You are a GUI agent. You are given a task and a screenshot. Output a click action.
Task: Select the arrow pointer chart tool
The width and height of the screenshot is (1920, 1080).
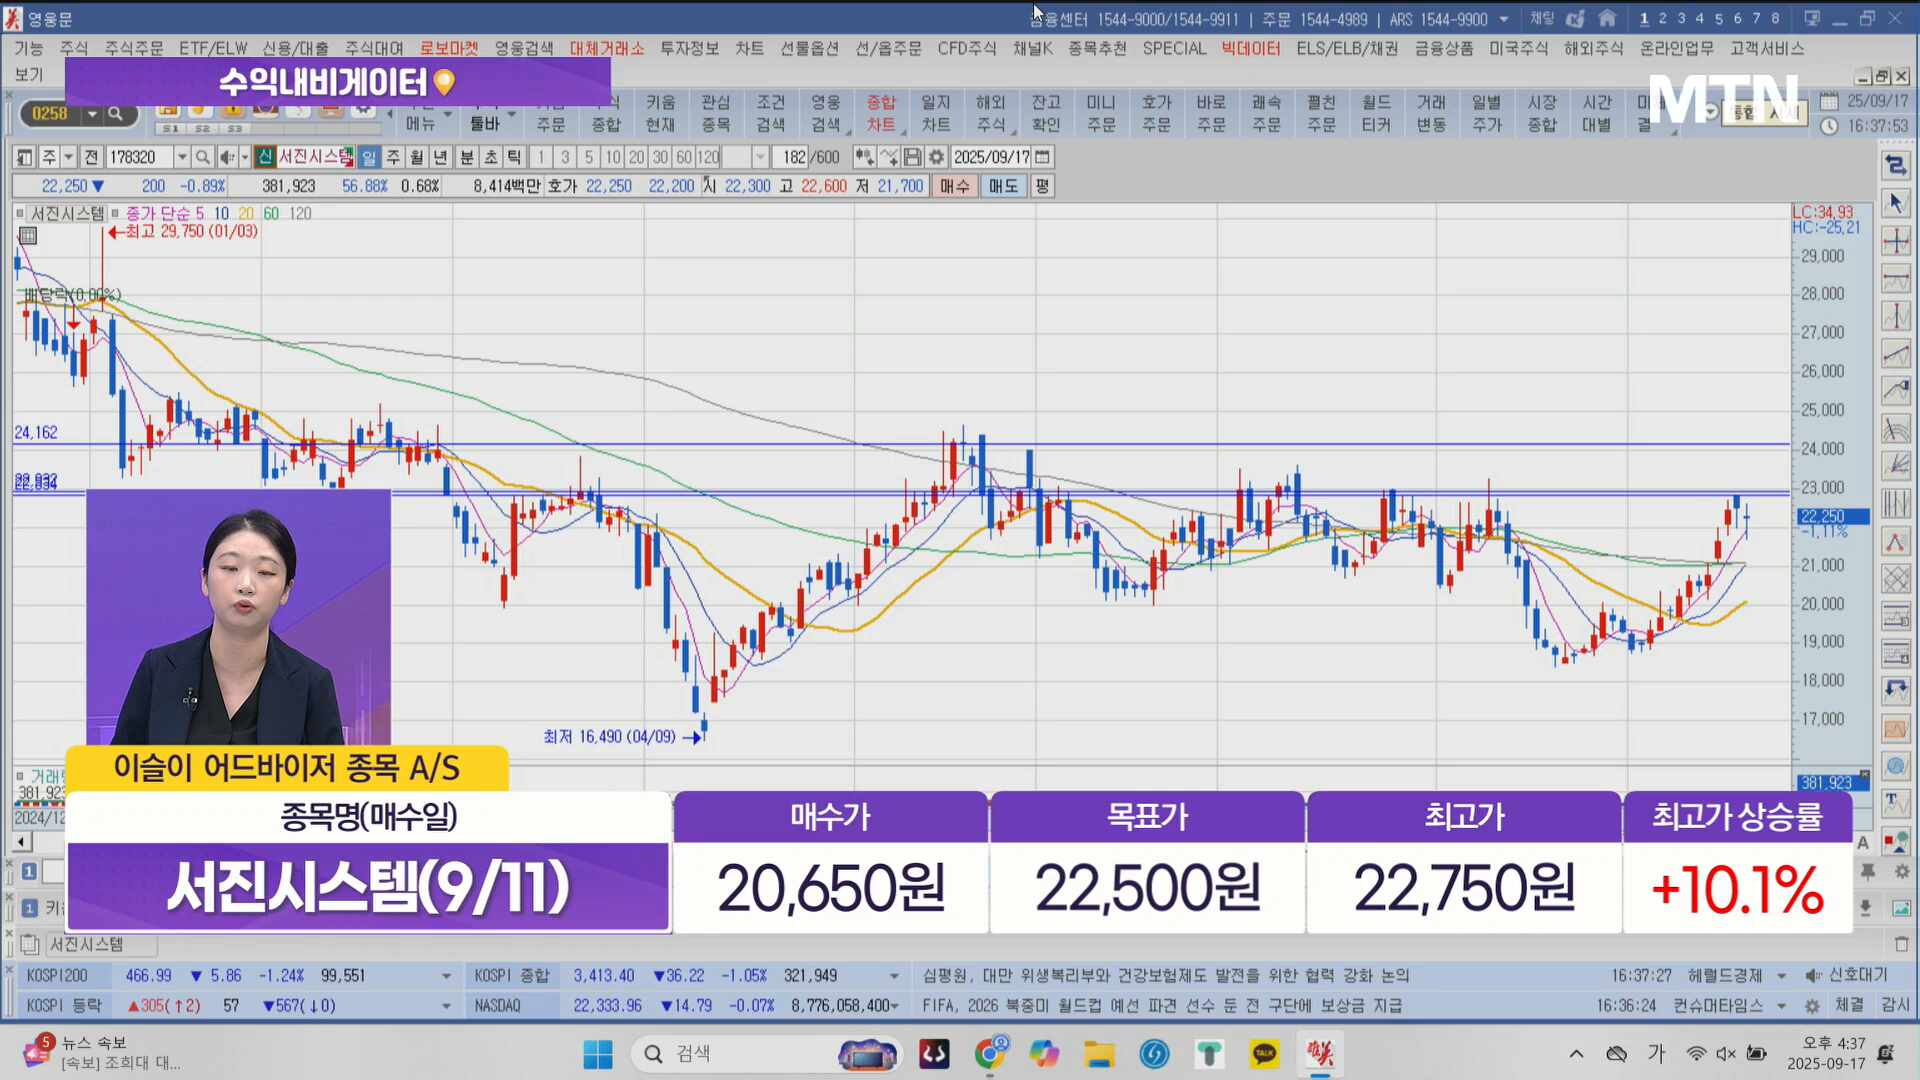[1895, 203]
